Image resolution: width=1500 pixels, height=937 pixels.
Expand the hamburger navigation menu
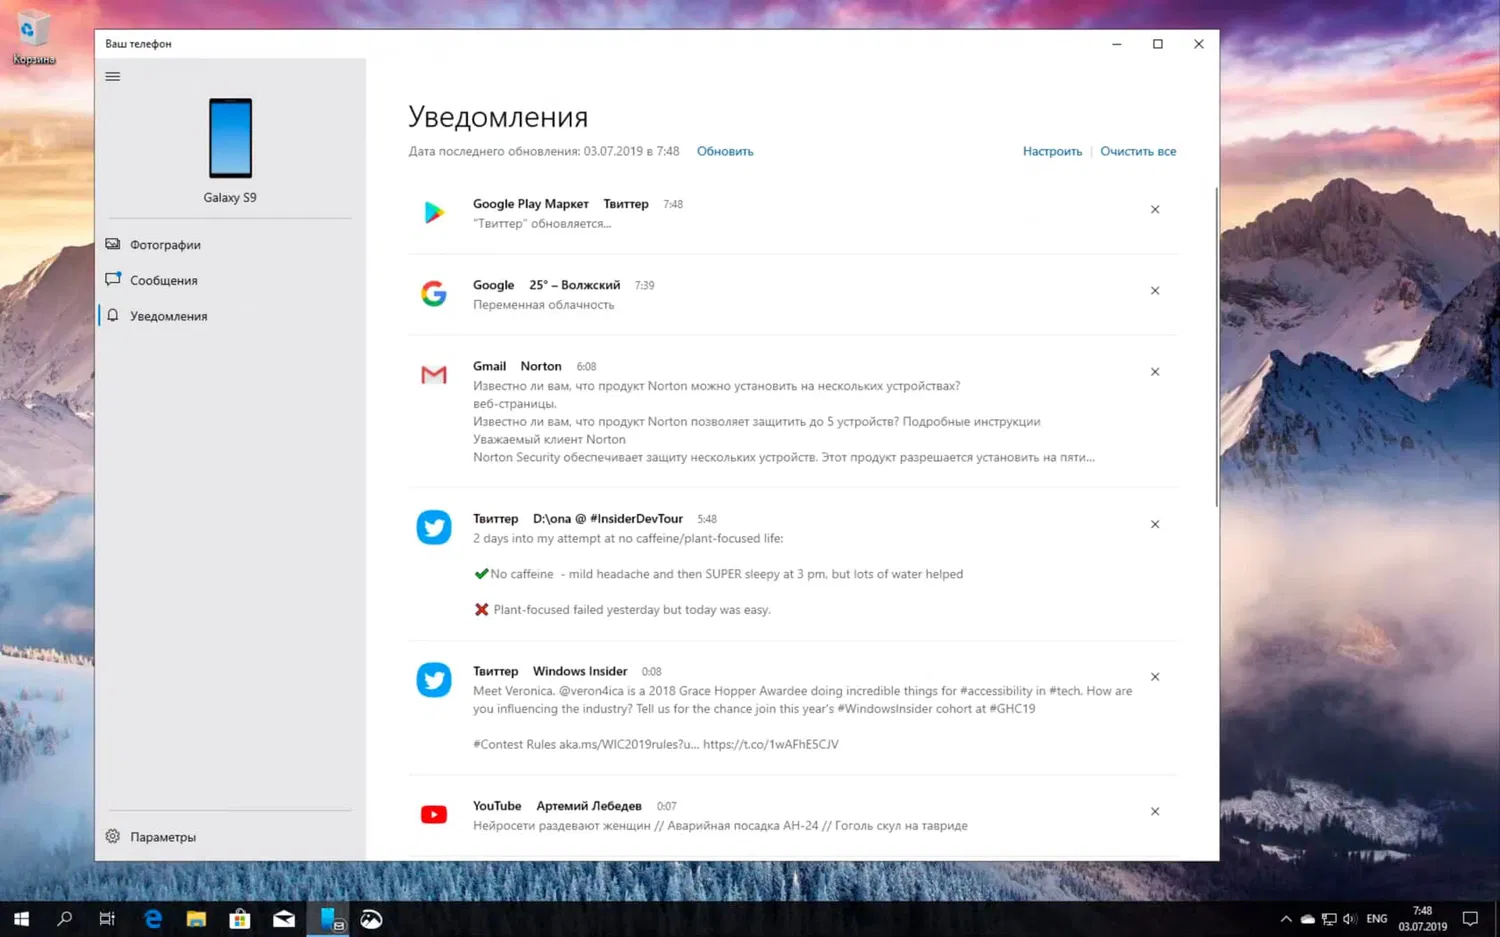point(112,76)
